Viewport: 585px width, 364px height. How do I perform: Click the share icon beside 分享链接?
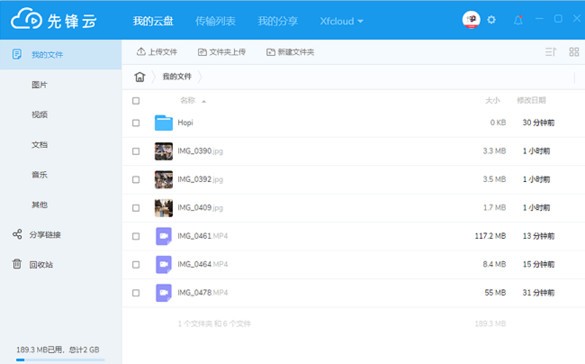17,234
